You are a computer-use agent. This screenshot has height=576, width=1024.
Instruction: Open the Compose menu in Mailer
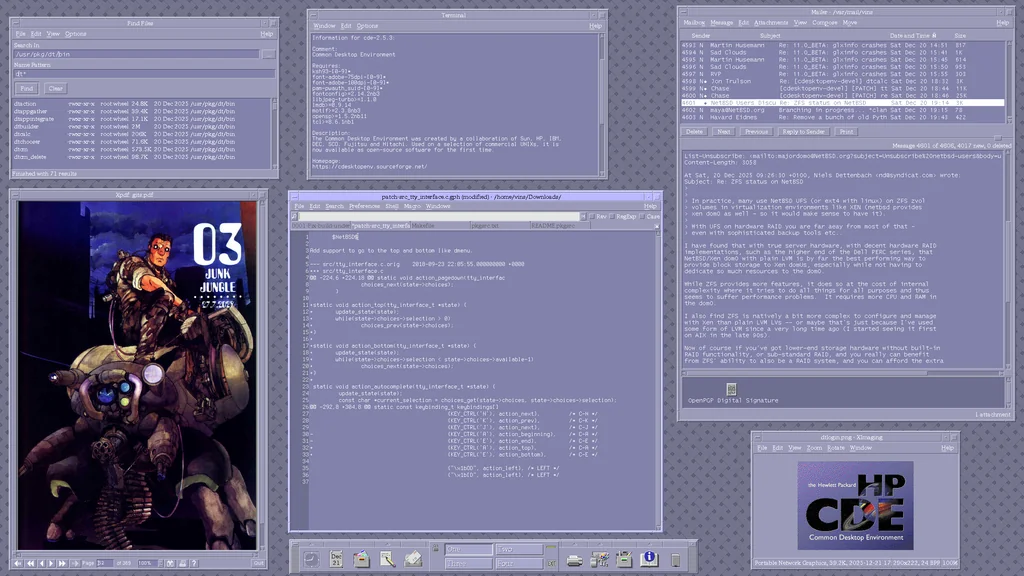click(824, 22)
